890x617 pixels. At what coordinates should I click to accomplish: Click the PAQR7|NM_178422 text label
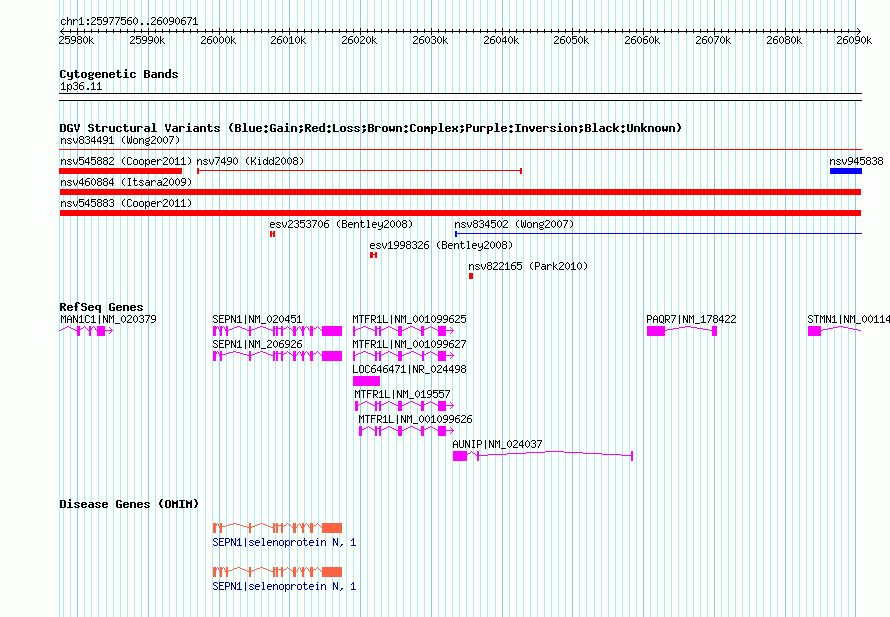691,320
